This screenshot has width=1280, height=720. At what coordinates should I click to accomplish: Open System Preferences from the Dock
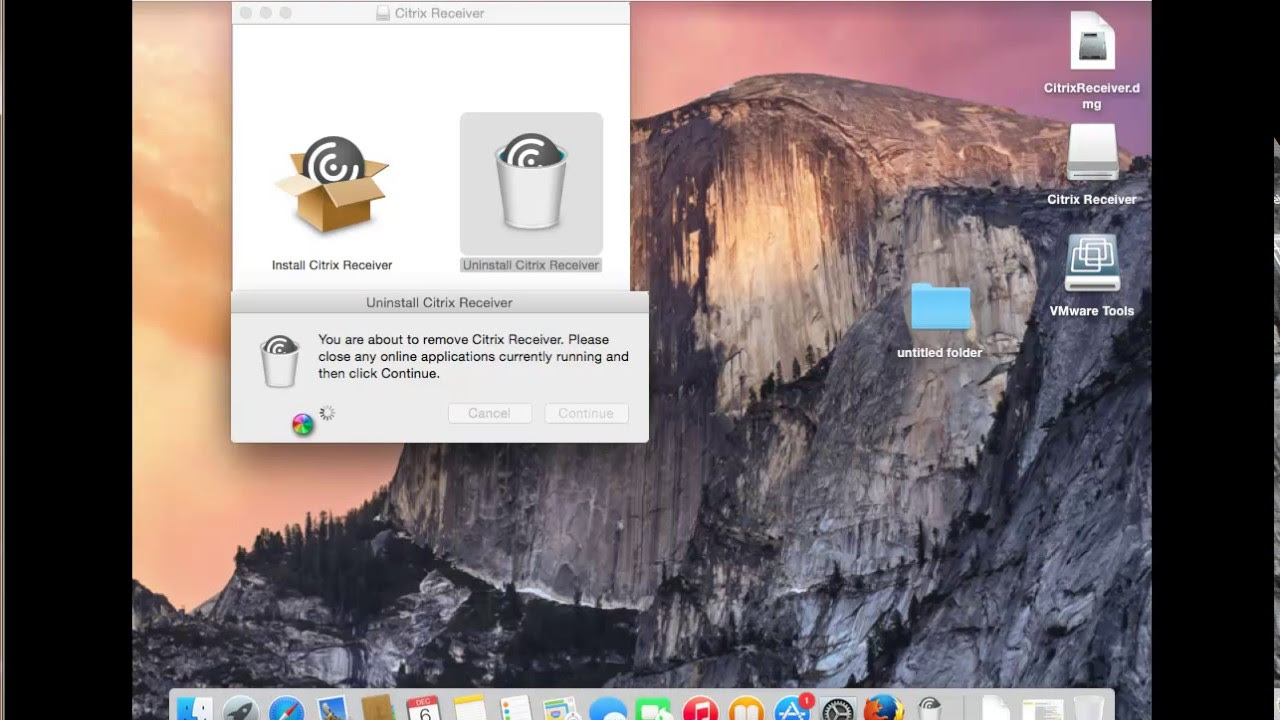pyautogui.click(x=839, y=708)
